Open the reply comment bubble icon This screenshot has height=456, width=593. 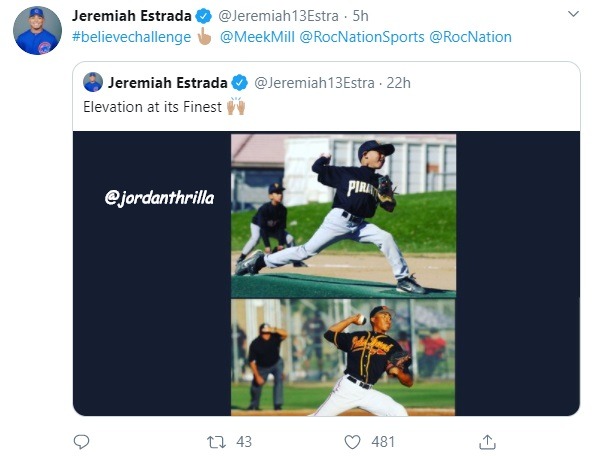[81, 441]
